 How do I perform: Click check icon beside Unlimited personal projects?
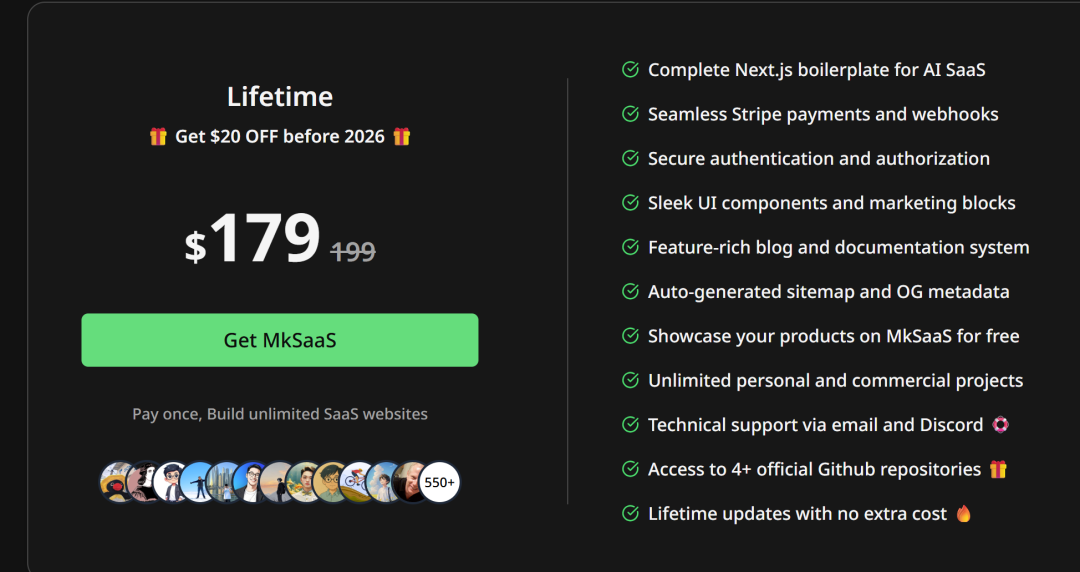pyautogui.click(x=630, y=380)
